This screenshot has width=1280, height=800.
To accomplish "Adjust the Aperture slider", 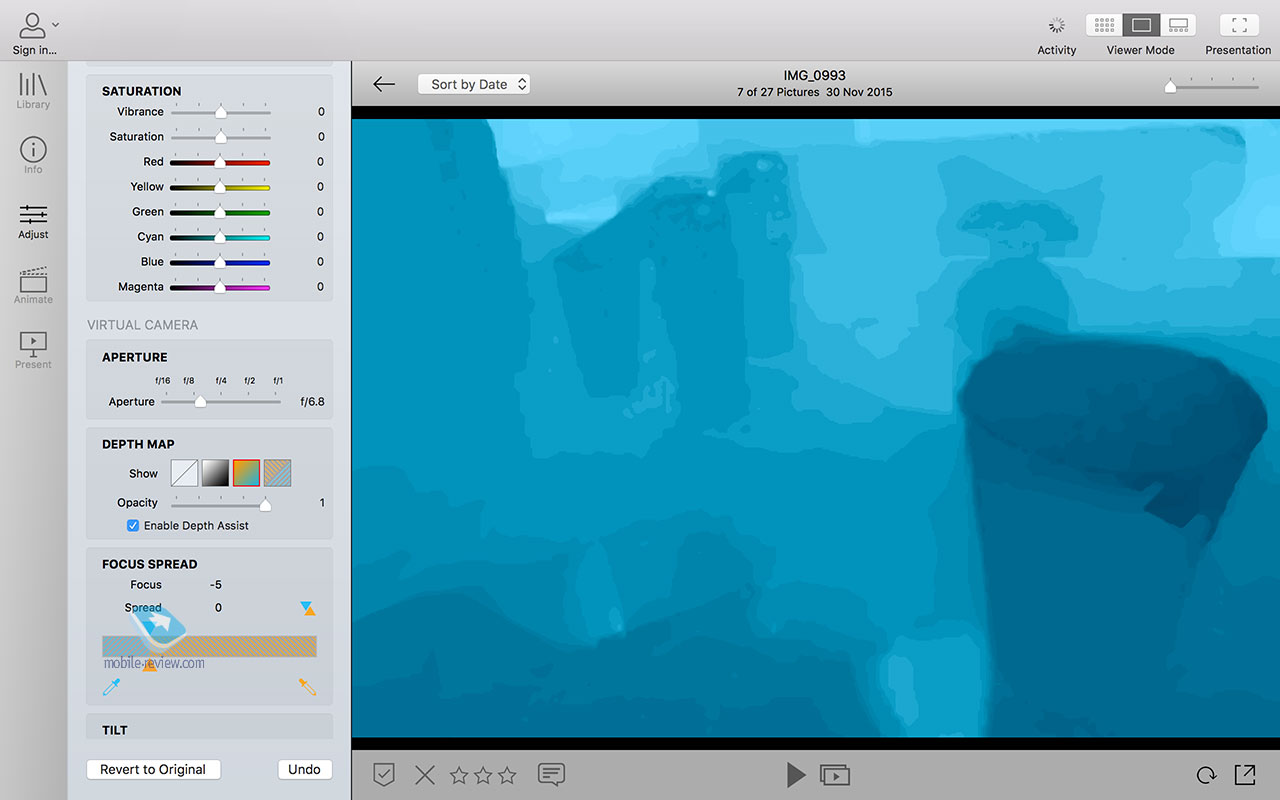I will (x=221, y=401).
